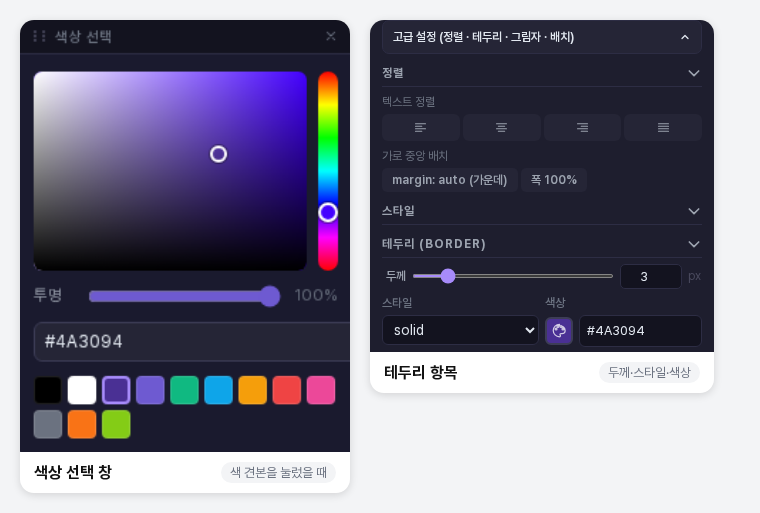Click the 색상 선택 창 caption text

73,472
